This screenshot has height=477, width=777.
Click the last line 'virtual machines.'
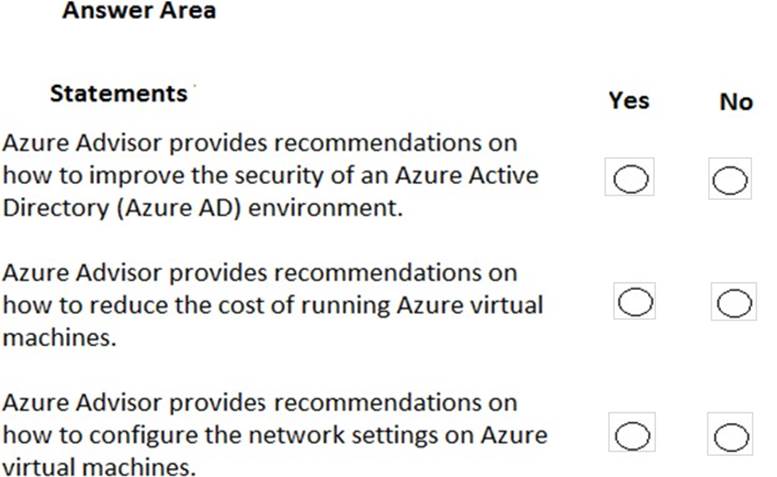click(99, 468)
